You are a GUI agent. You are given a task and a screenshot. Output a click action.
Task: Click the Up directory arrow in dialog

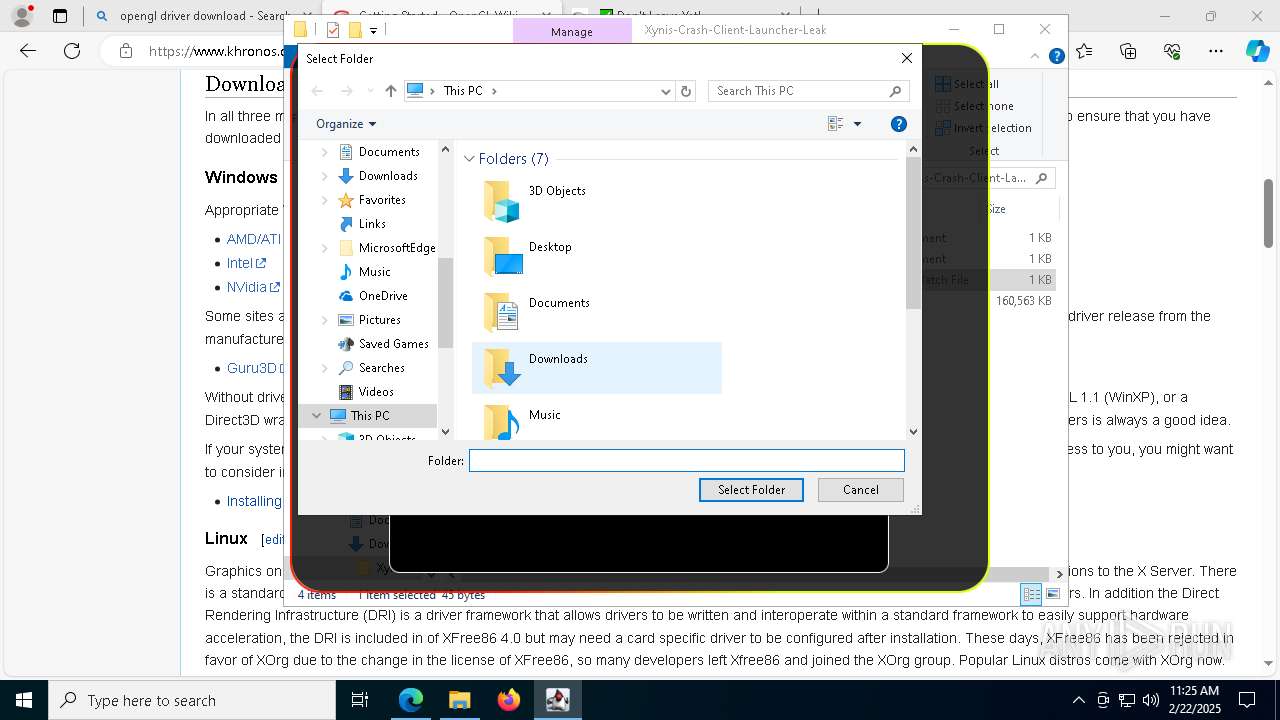tap(390, 91)
